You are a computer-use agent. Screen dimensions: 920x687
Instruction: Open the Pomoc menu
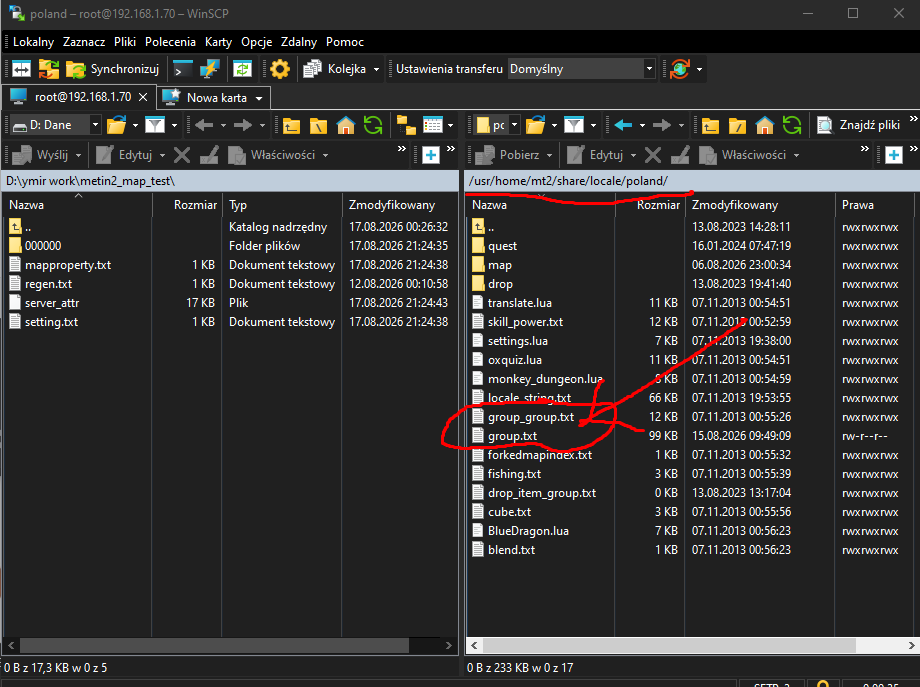coord(345,42)
